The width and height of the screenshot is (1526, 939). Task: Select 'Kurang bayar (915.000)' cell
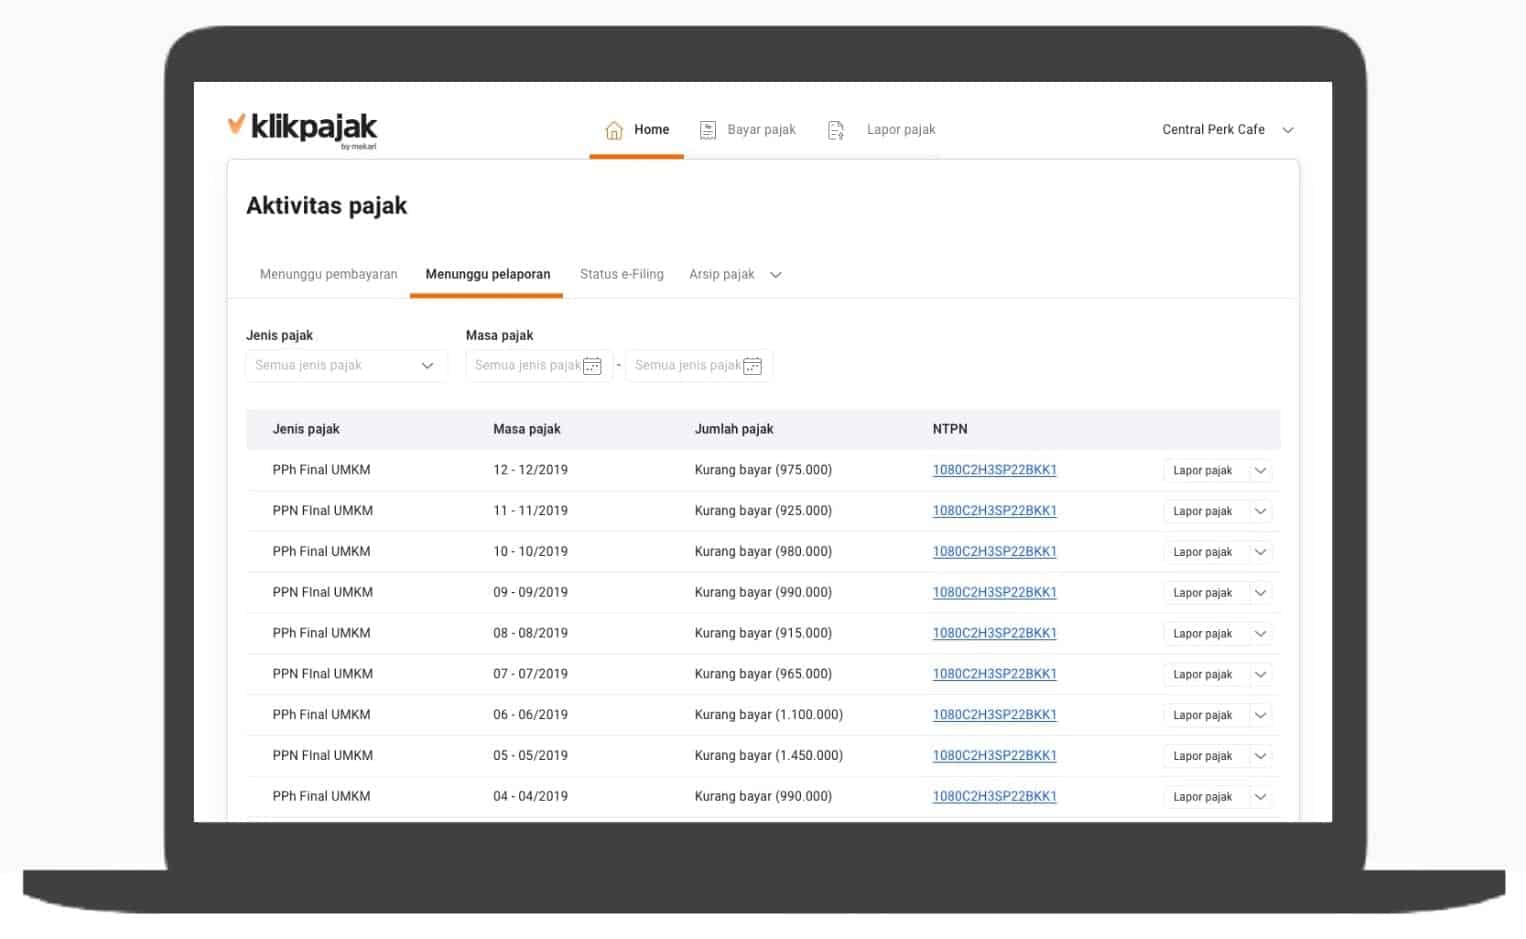coord(763,634)
